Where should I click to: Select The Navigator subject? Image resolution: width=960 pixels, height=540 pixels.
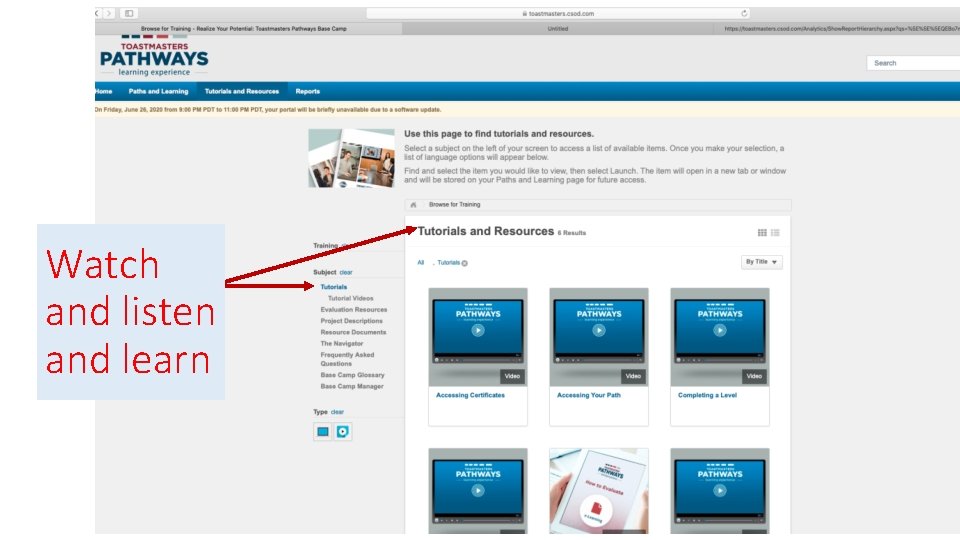tap(342, 343)
